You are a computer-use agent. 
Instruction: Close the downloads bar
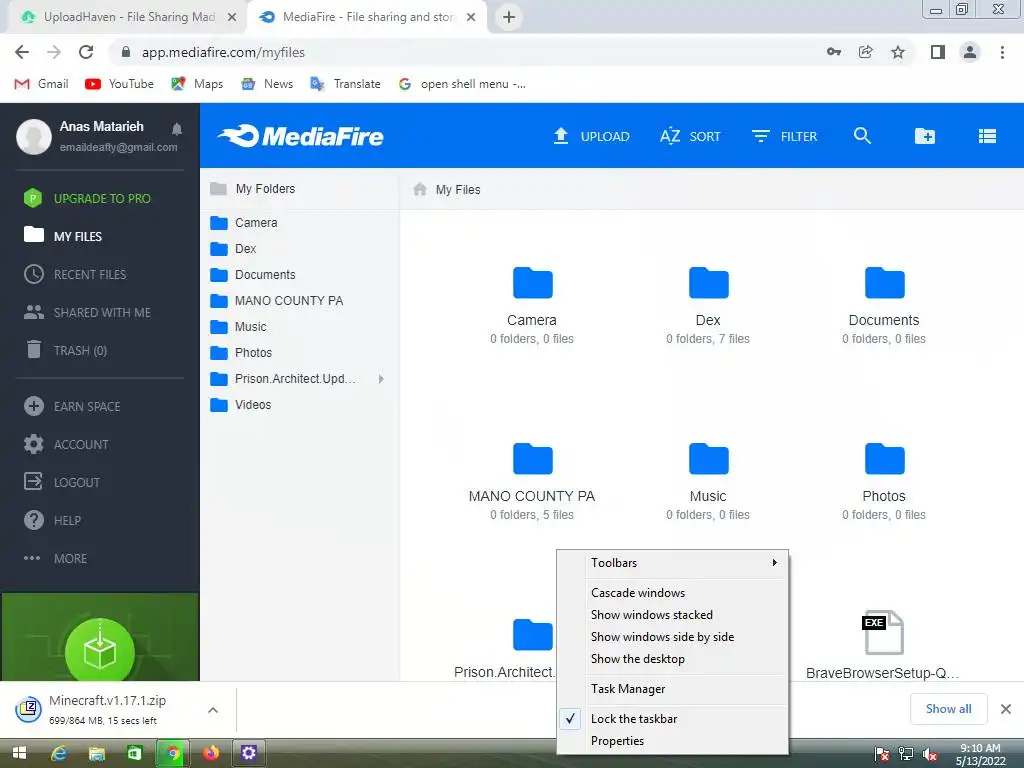(x=1006, y=709)
